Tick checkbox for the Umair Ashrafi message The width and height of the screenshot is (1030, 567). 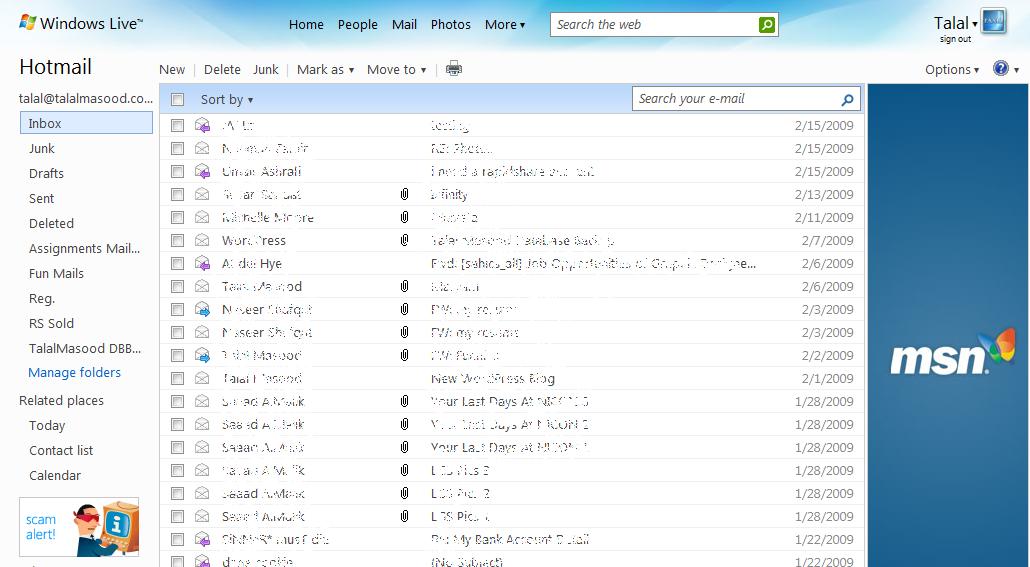(x=177, y=171)
